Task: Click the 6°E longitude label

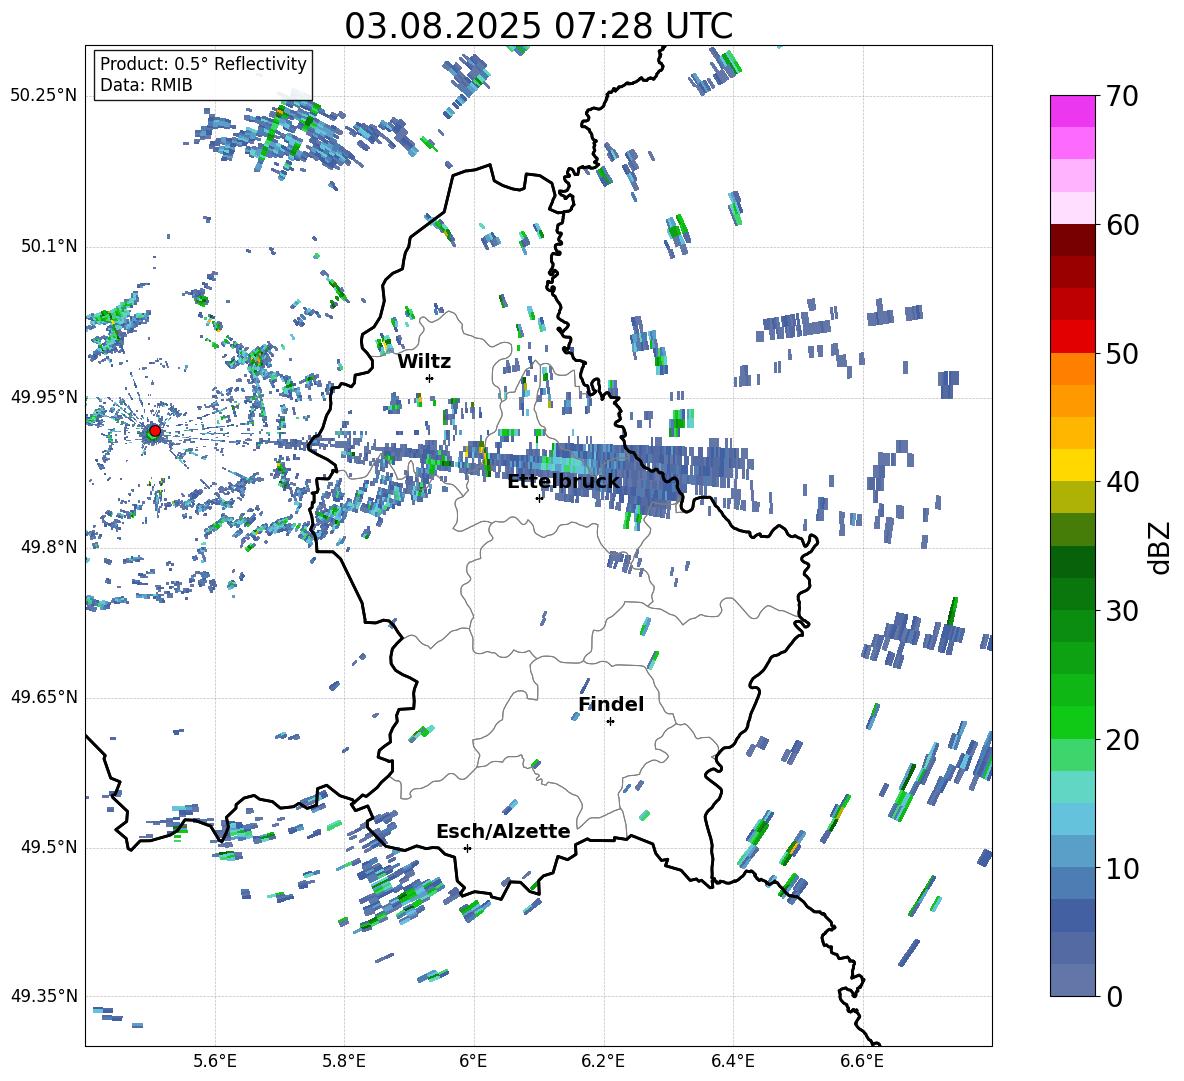Action: pyautogui.click(x=473, y=1061)
